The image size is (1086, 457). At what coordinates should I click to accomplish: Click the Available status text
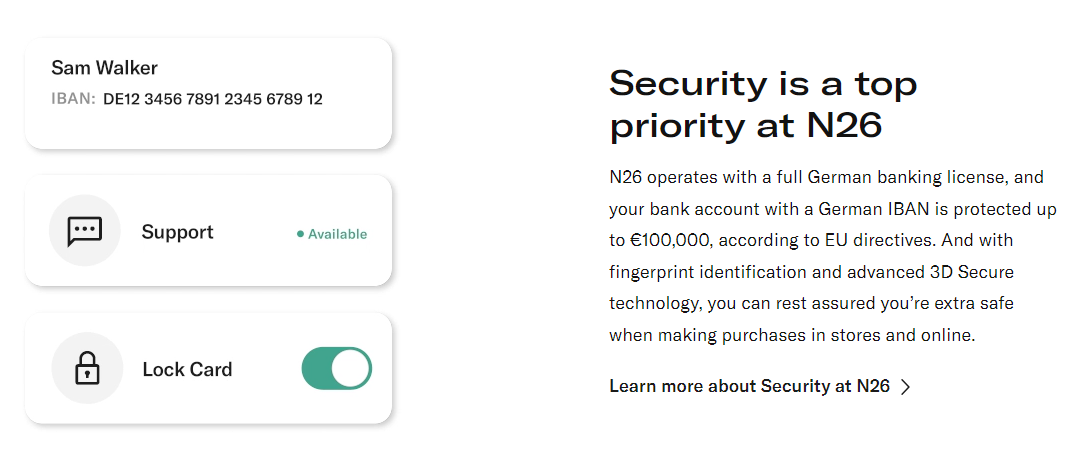click(x=337, y=234)
